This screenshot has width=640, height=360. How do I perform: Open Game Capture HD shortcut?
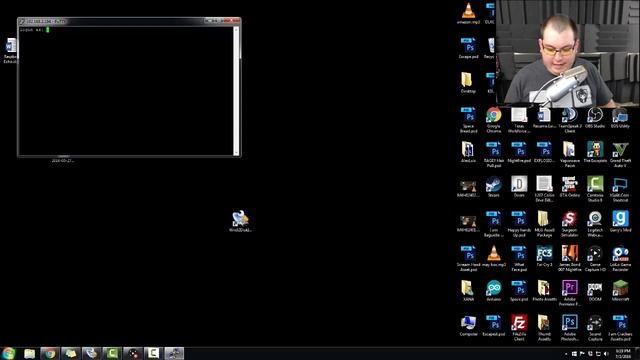tap(595, 258)
